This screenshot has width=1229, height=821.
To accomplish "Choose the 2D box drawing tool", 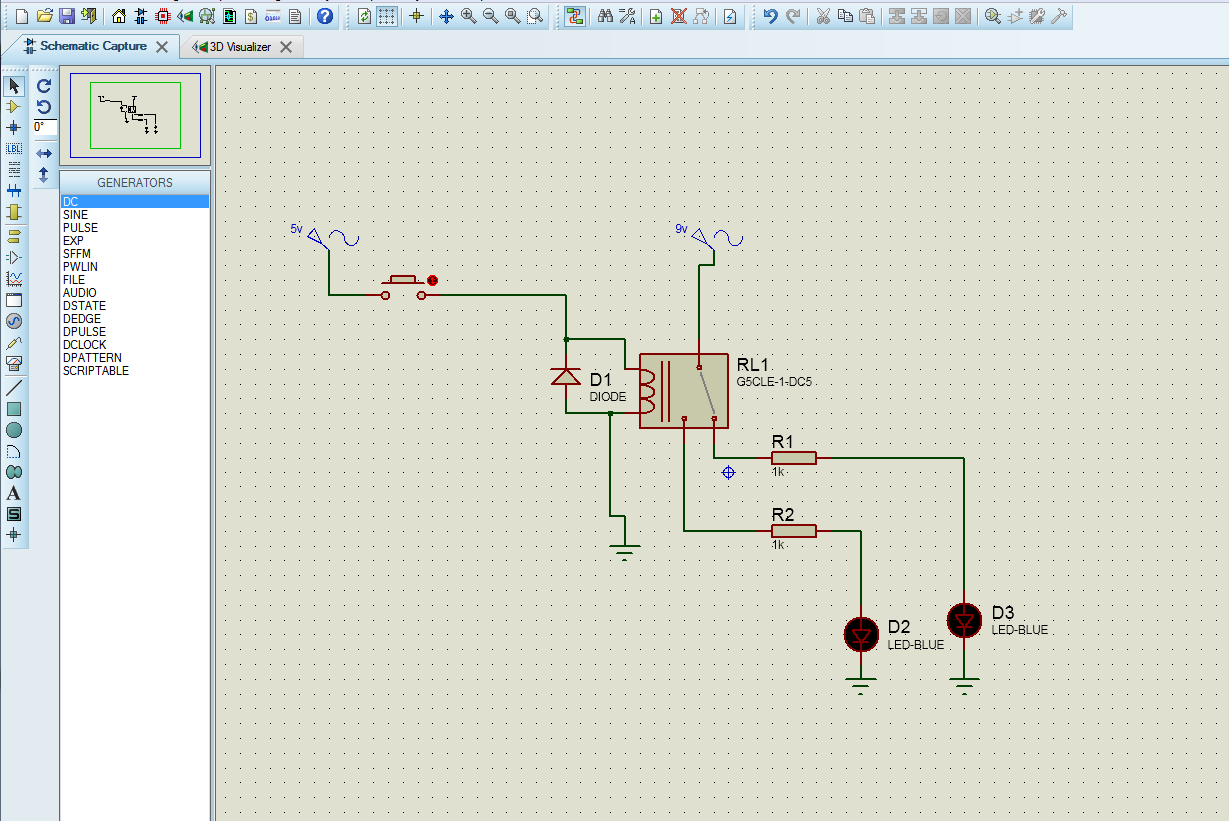I will point(14,409).
